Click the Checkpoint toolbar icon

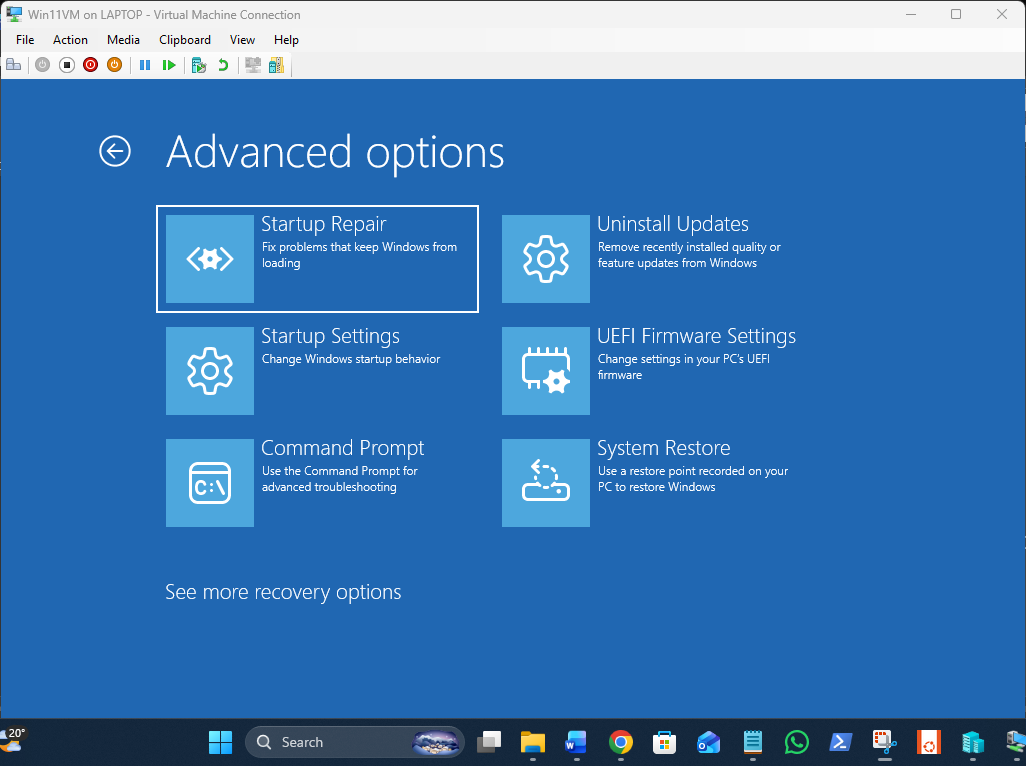[x=199, y=65]
